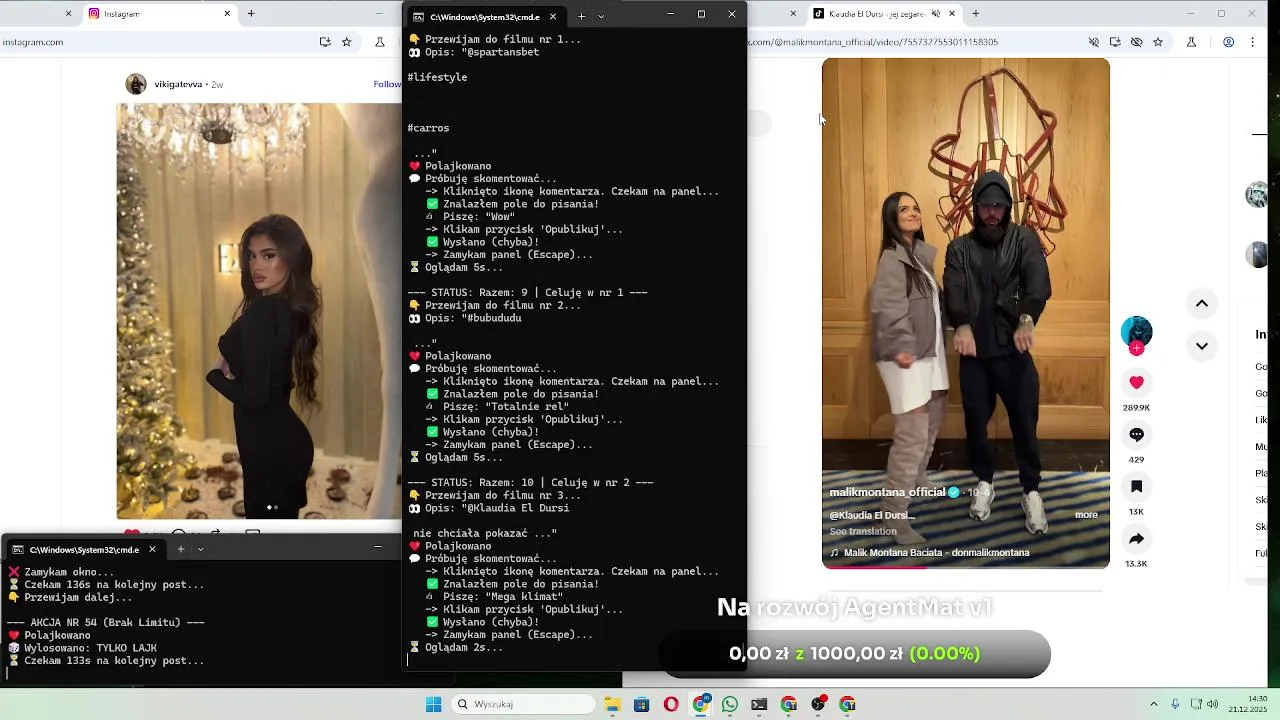The width and height of the screenshot is (1280, 720).
Task: Open new tab in Instagram Chrome window
Action: [x=250, y=14]
